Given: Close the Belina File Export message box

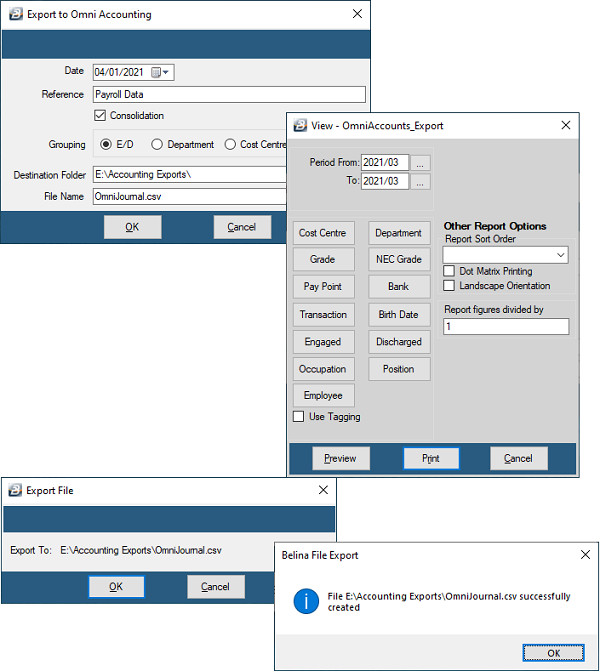Looking at the screenshot, I should coord(585,555).
